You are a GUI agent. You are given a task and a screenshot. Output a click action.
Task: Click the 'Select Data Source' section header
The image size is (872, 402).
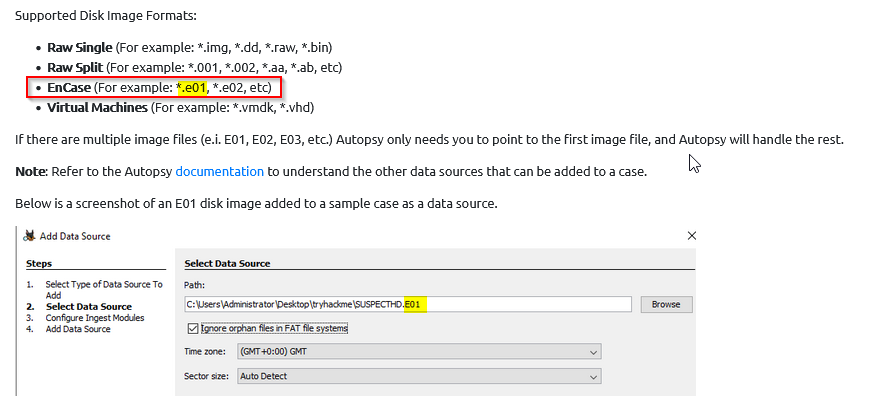tap(227, 263)
